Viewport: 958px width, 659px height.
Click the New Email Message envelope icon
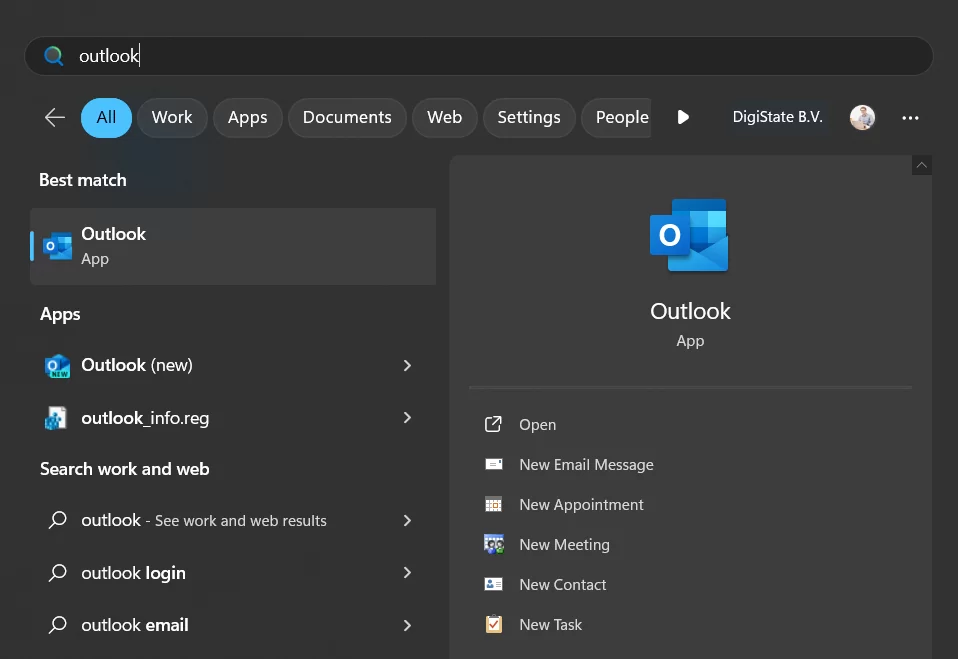pos(494,464)
